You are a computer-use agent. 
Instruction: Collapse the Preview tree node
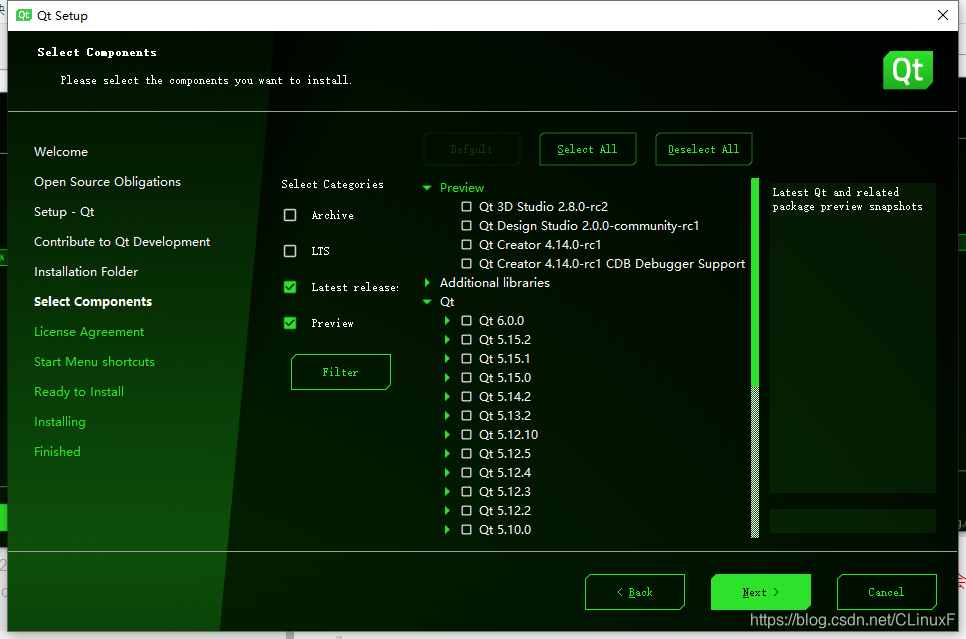(427, 188)
